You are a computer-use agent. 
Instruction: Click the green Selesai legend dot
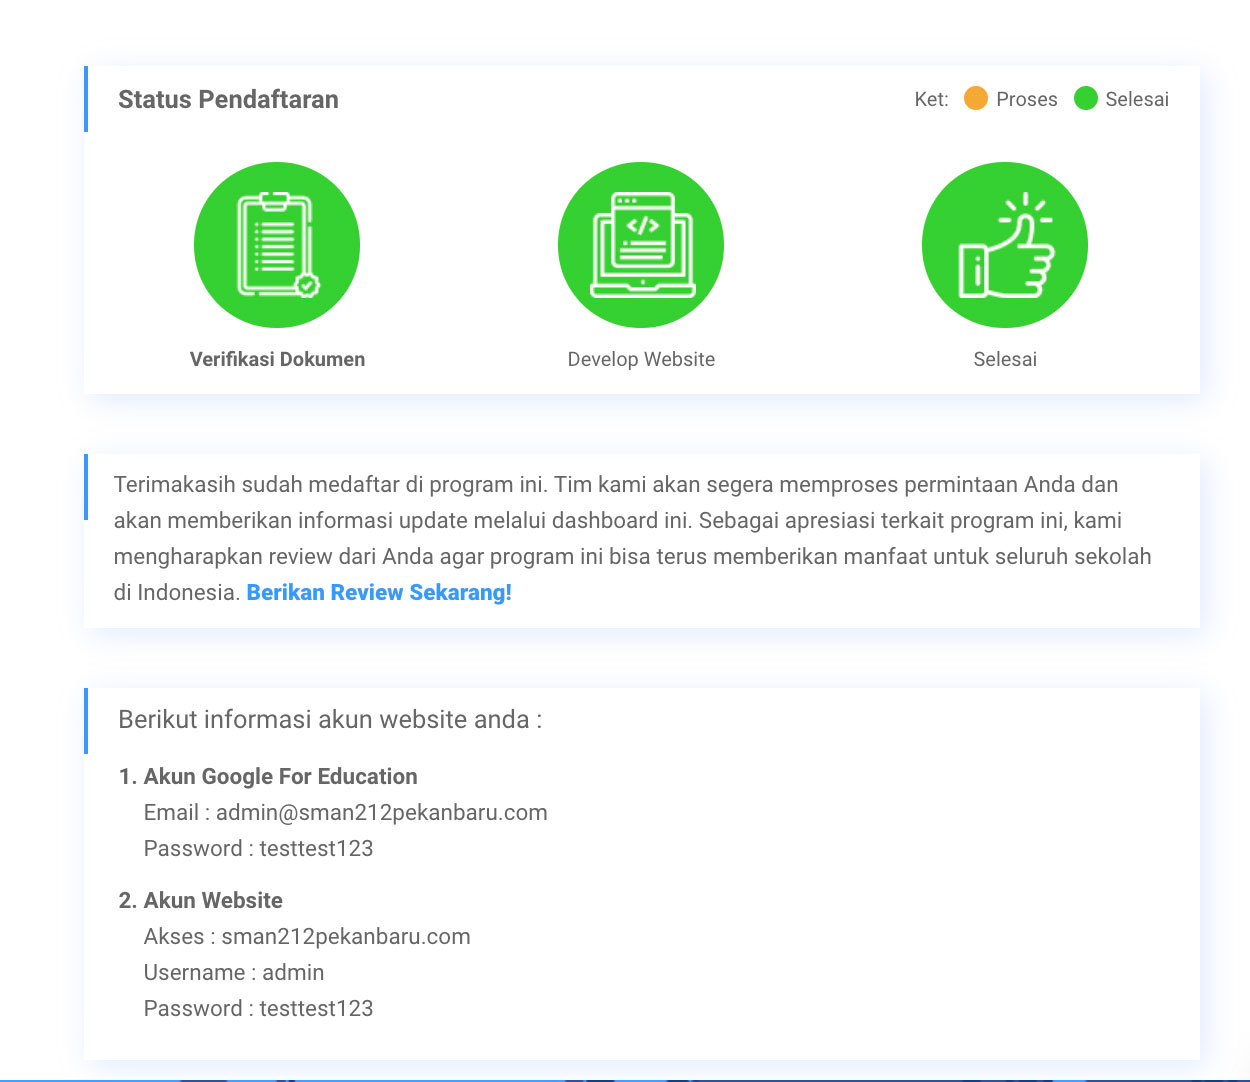pyautogui.click(x=1084, y=99)
